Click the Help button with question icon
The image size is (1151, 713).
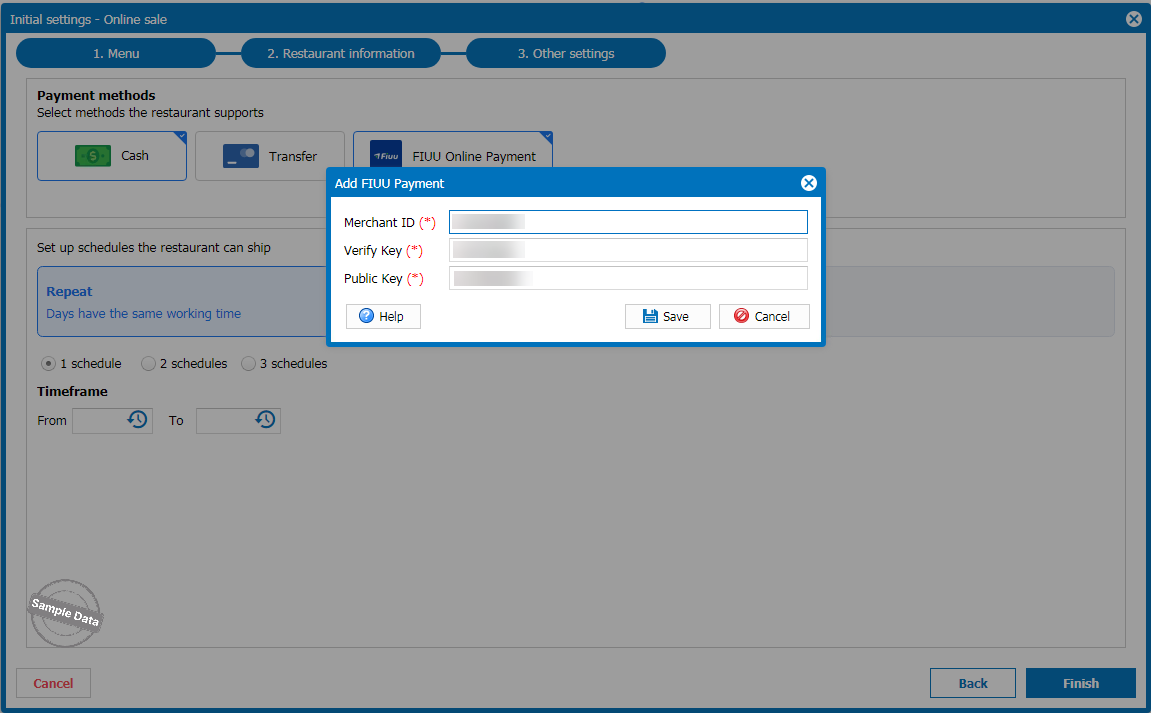click(x=383, y=316)
